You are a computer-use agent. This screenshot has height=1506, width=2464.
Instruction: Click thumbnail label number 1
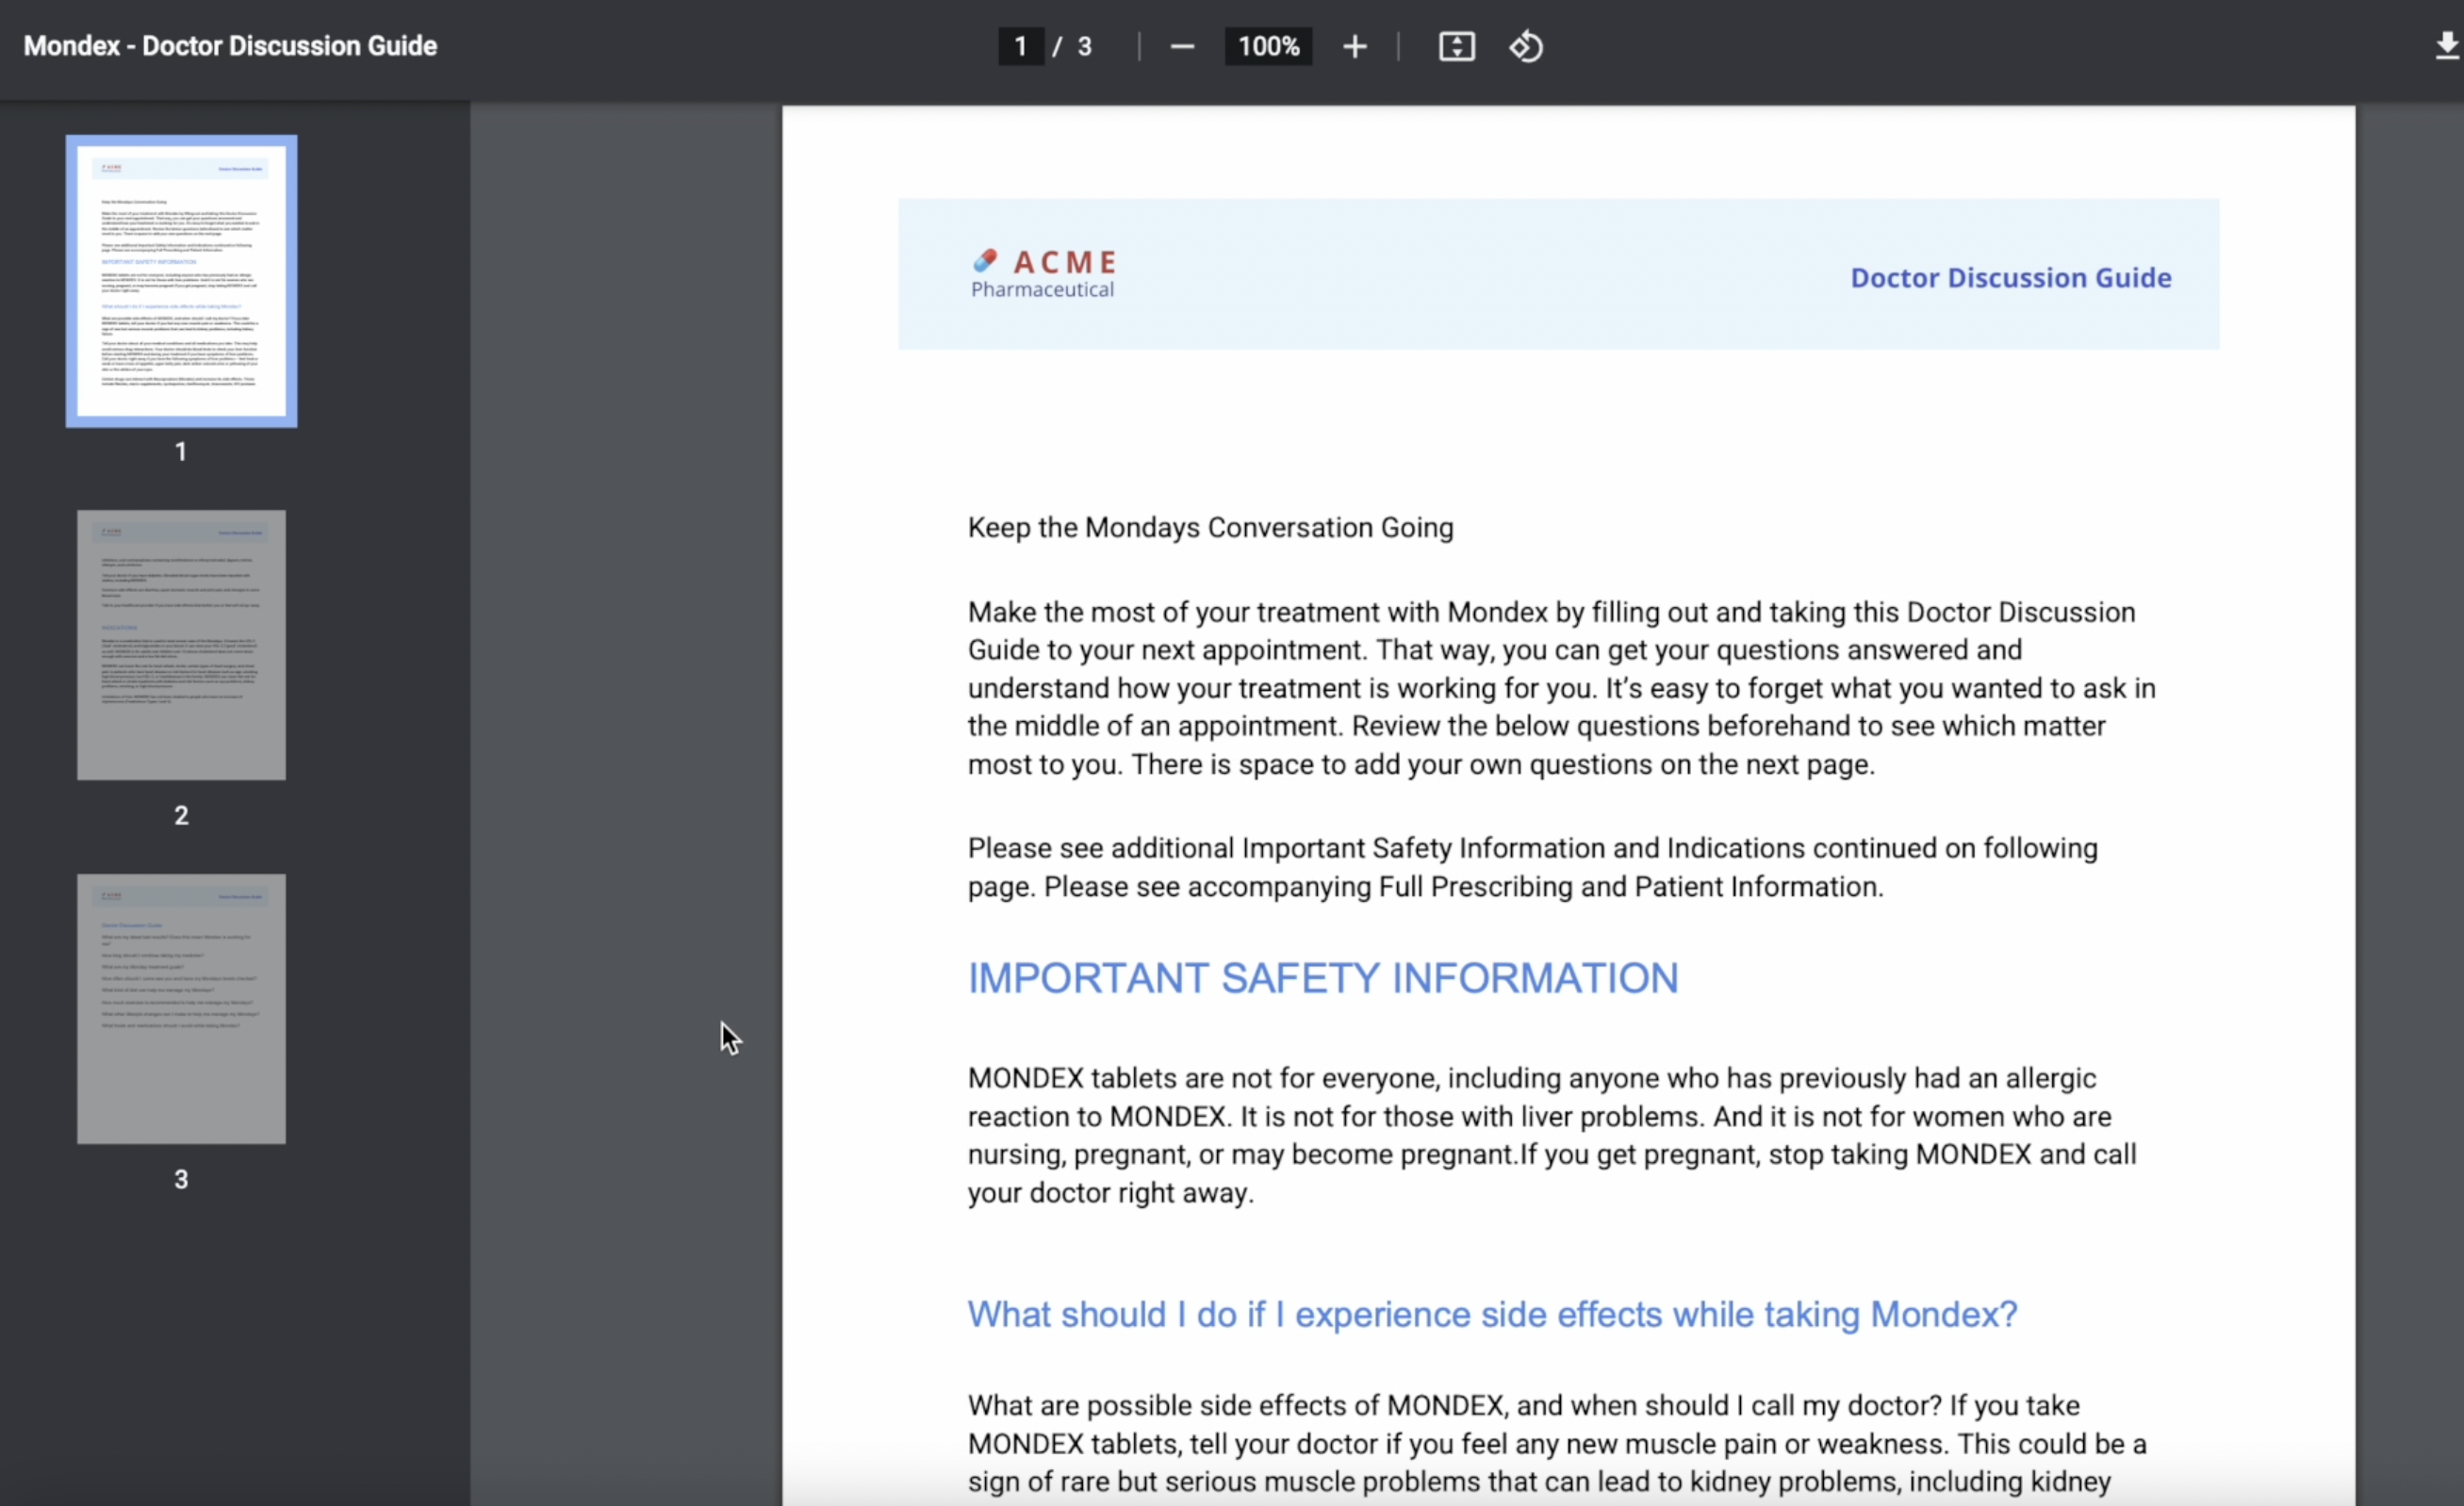click(x=181, y=451)
